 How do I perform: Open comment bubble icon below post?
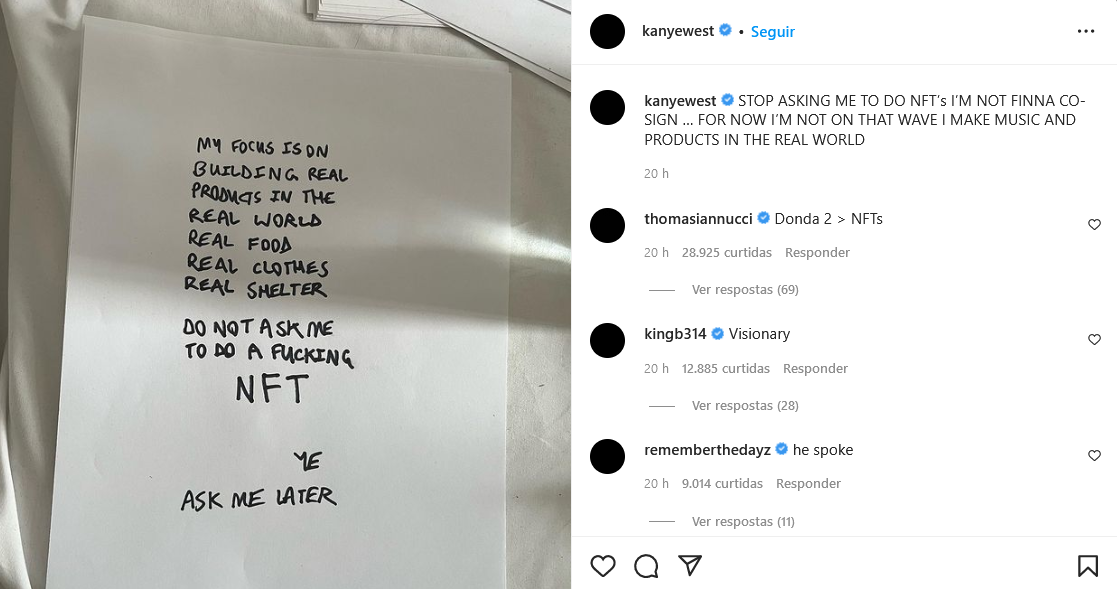pyautogui.click(x=646, y=566)
